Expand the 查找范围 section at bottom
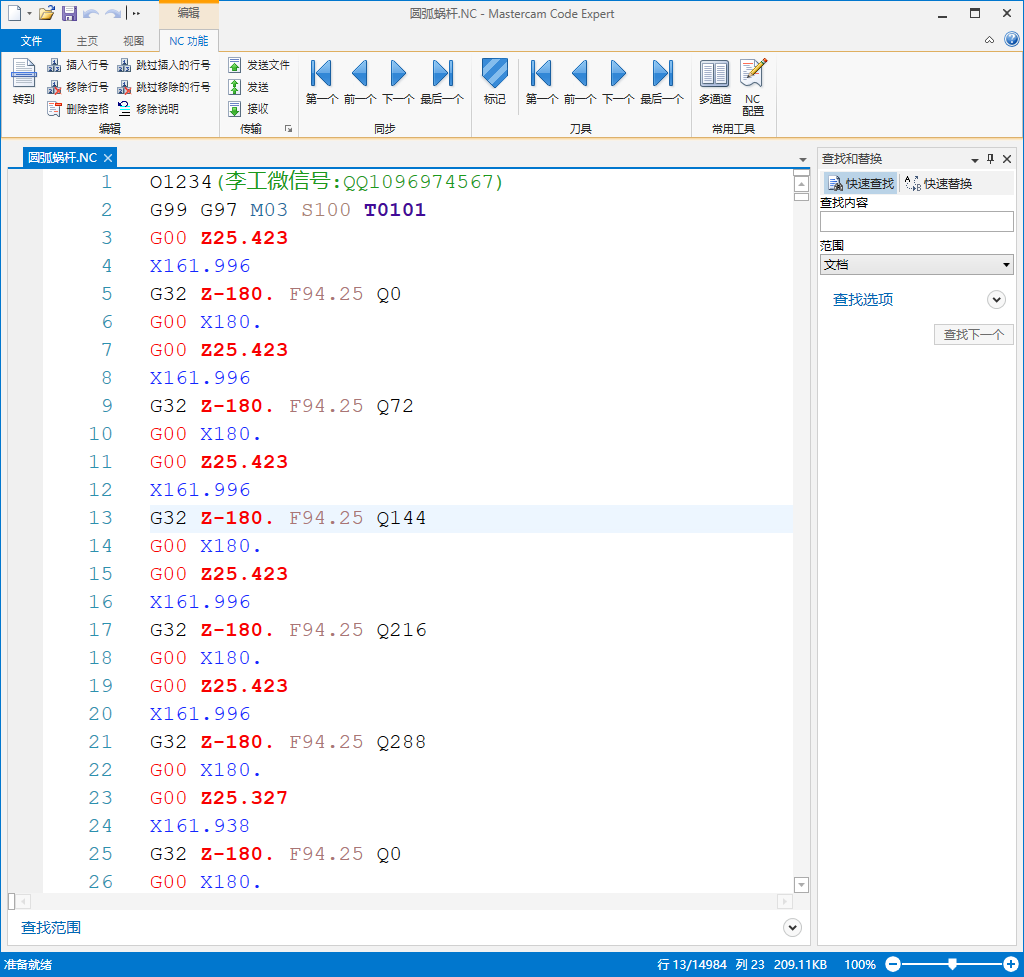 793,928
